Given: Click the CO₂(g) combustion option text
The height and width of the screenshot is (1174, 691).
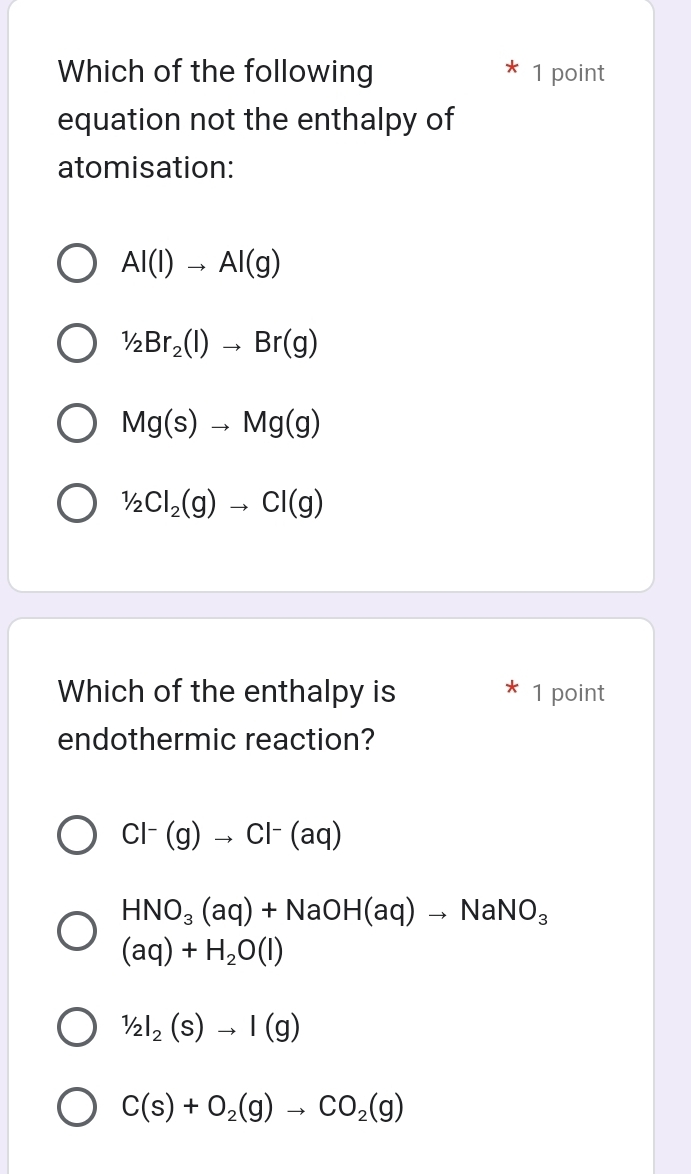Looking at the screenshot, I should (x=260, y=1106).
